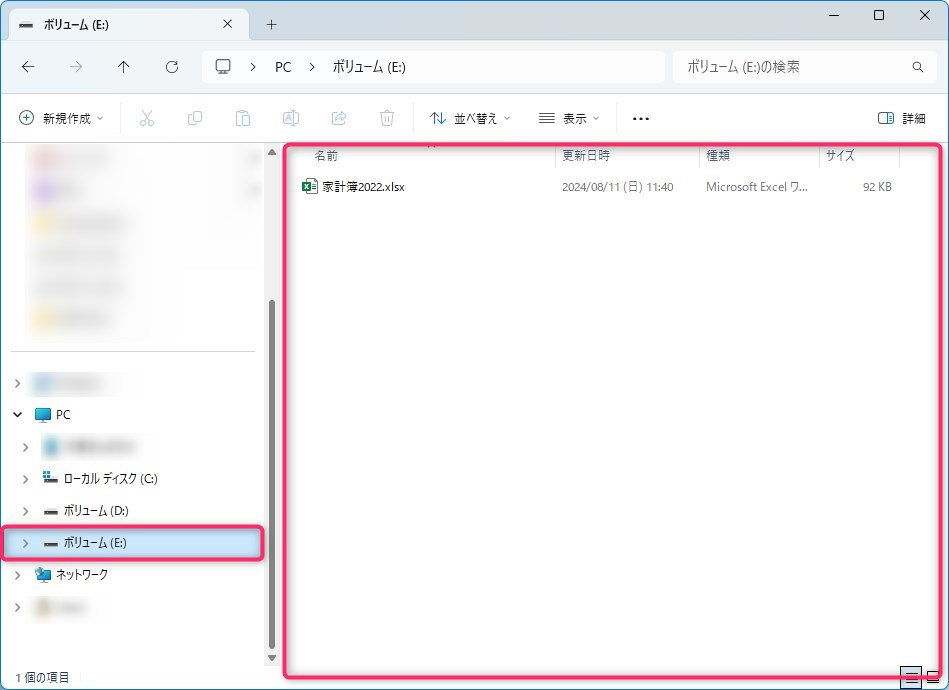Screen dimensions: 949x690
Task: Open the 表示 view dropdown
Action: [x=569, y=118]
